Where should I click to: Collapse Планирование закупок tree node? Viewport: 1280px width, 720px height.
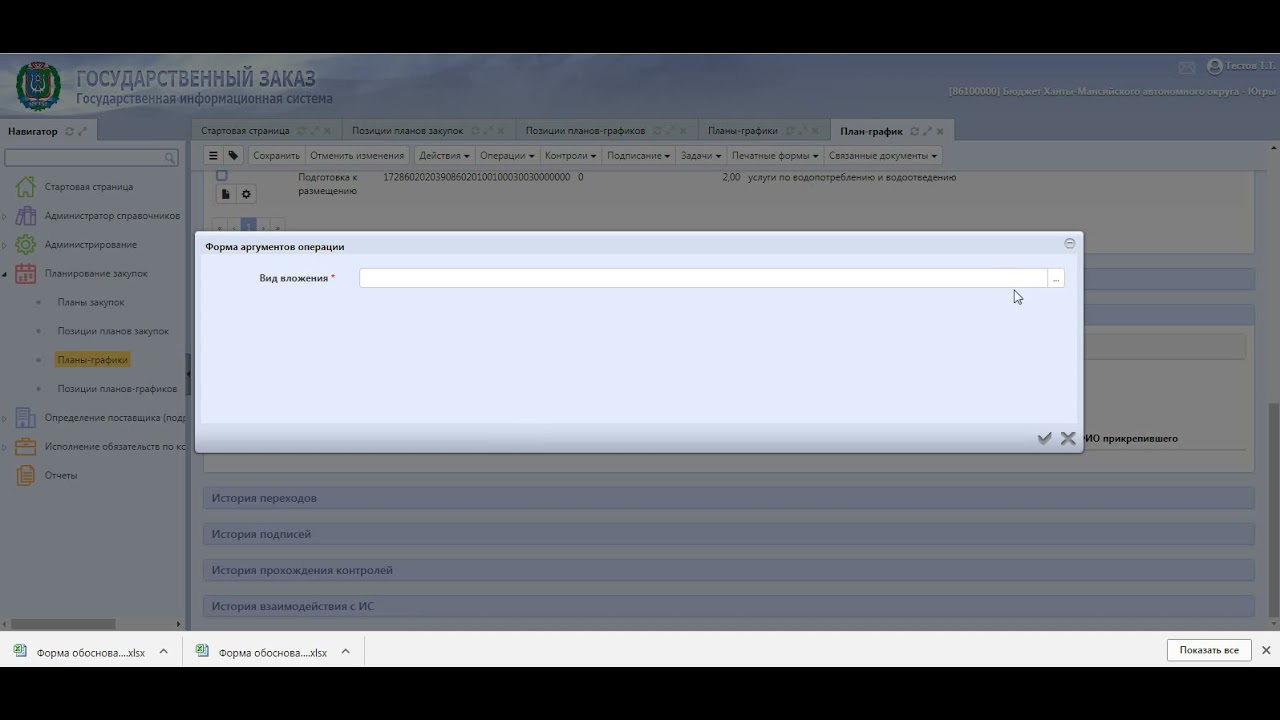5,274
